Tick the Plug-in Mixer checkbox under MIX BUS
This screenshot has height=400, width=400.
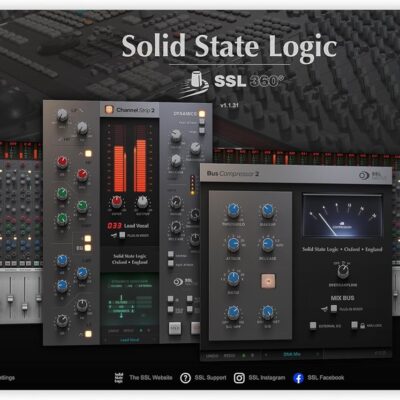(x=333, y=309)
